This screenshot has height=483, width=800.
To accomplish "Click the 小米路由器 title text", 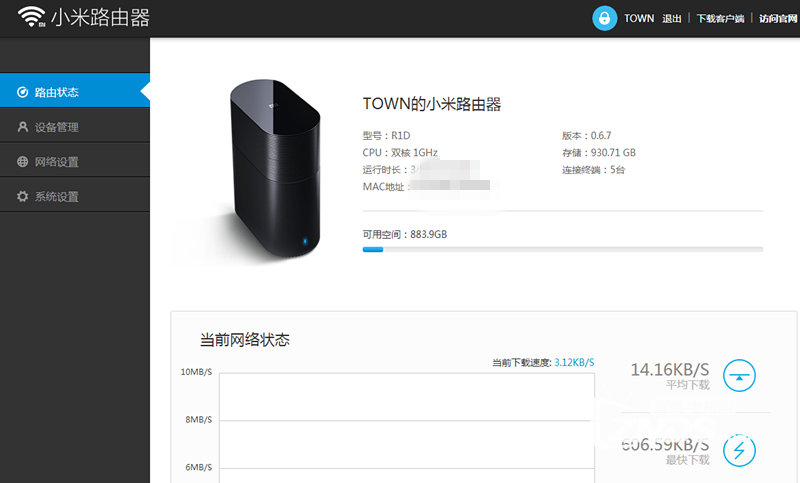I will pos(100,18).
